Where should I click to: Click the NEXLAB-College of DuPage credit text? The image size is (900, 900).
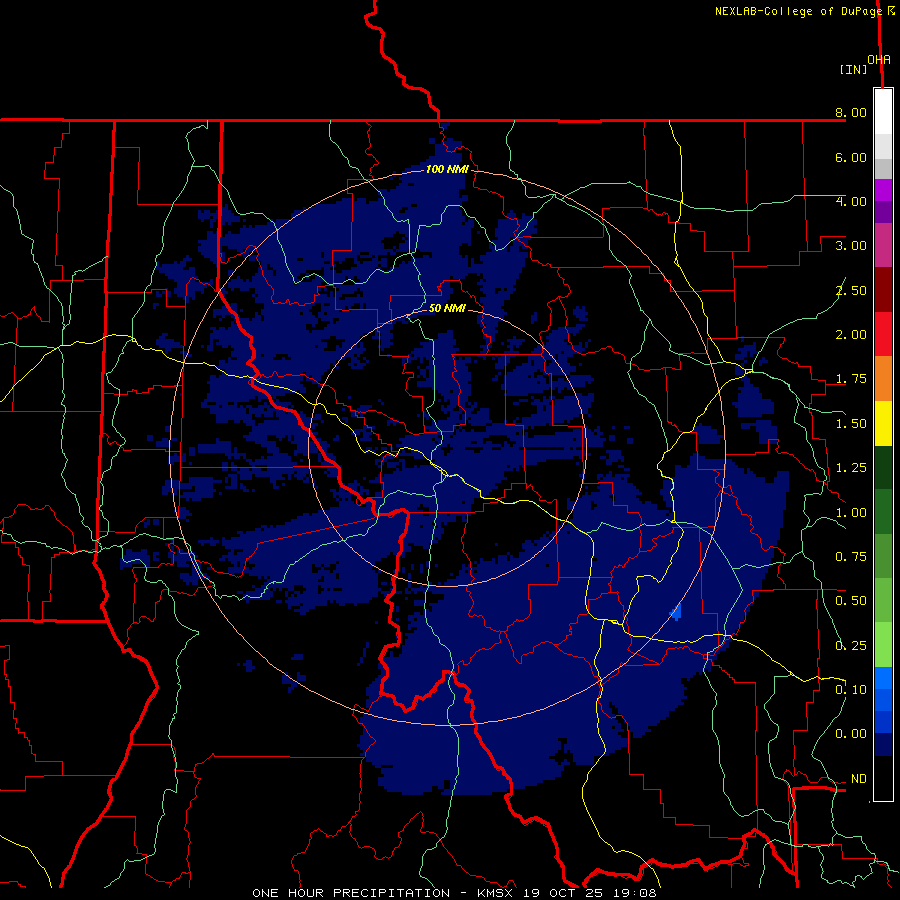click(798, 11)
